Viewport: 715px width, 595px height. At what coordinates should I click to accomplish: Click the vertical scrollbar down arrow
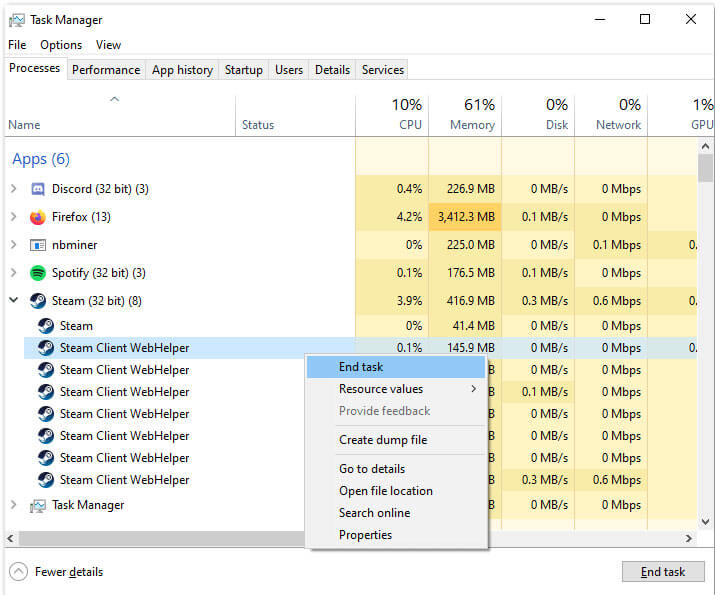point(706,522)
